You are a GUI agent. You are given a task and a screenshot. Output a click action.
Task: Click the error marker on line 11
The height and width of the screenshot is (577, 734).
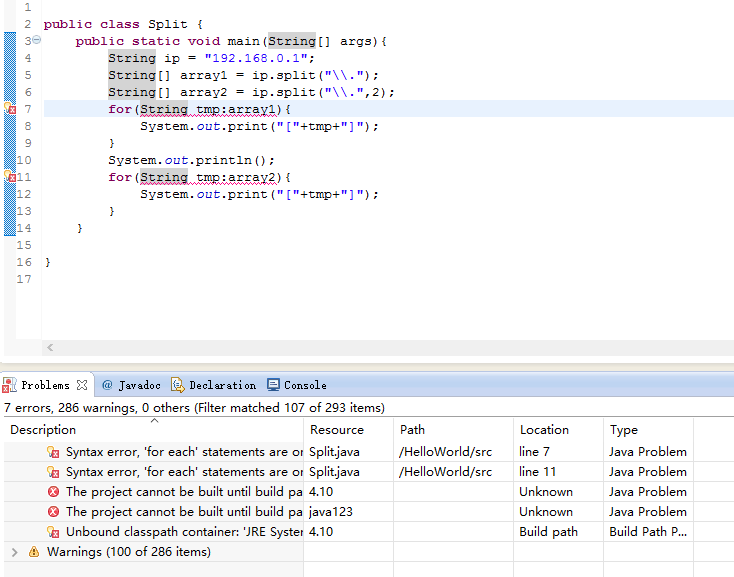[x=10, y=177]
